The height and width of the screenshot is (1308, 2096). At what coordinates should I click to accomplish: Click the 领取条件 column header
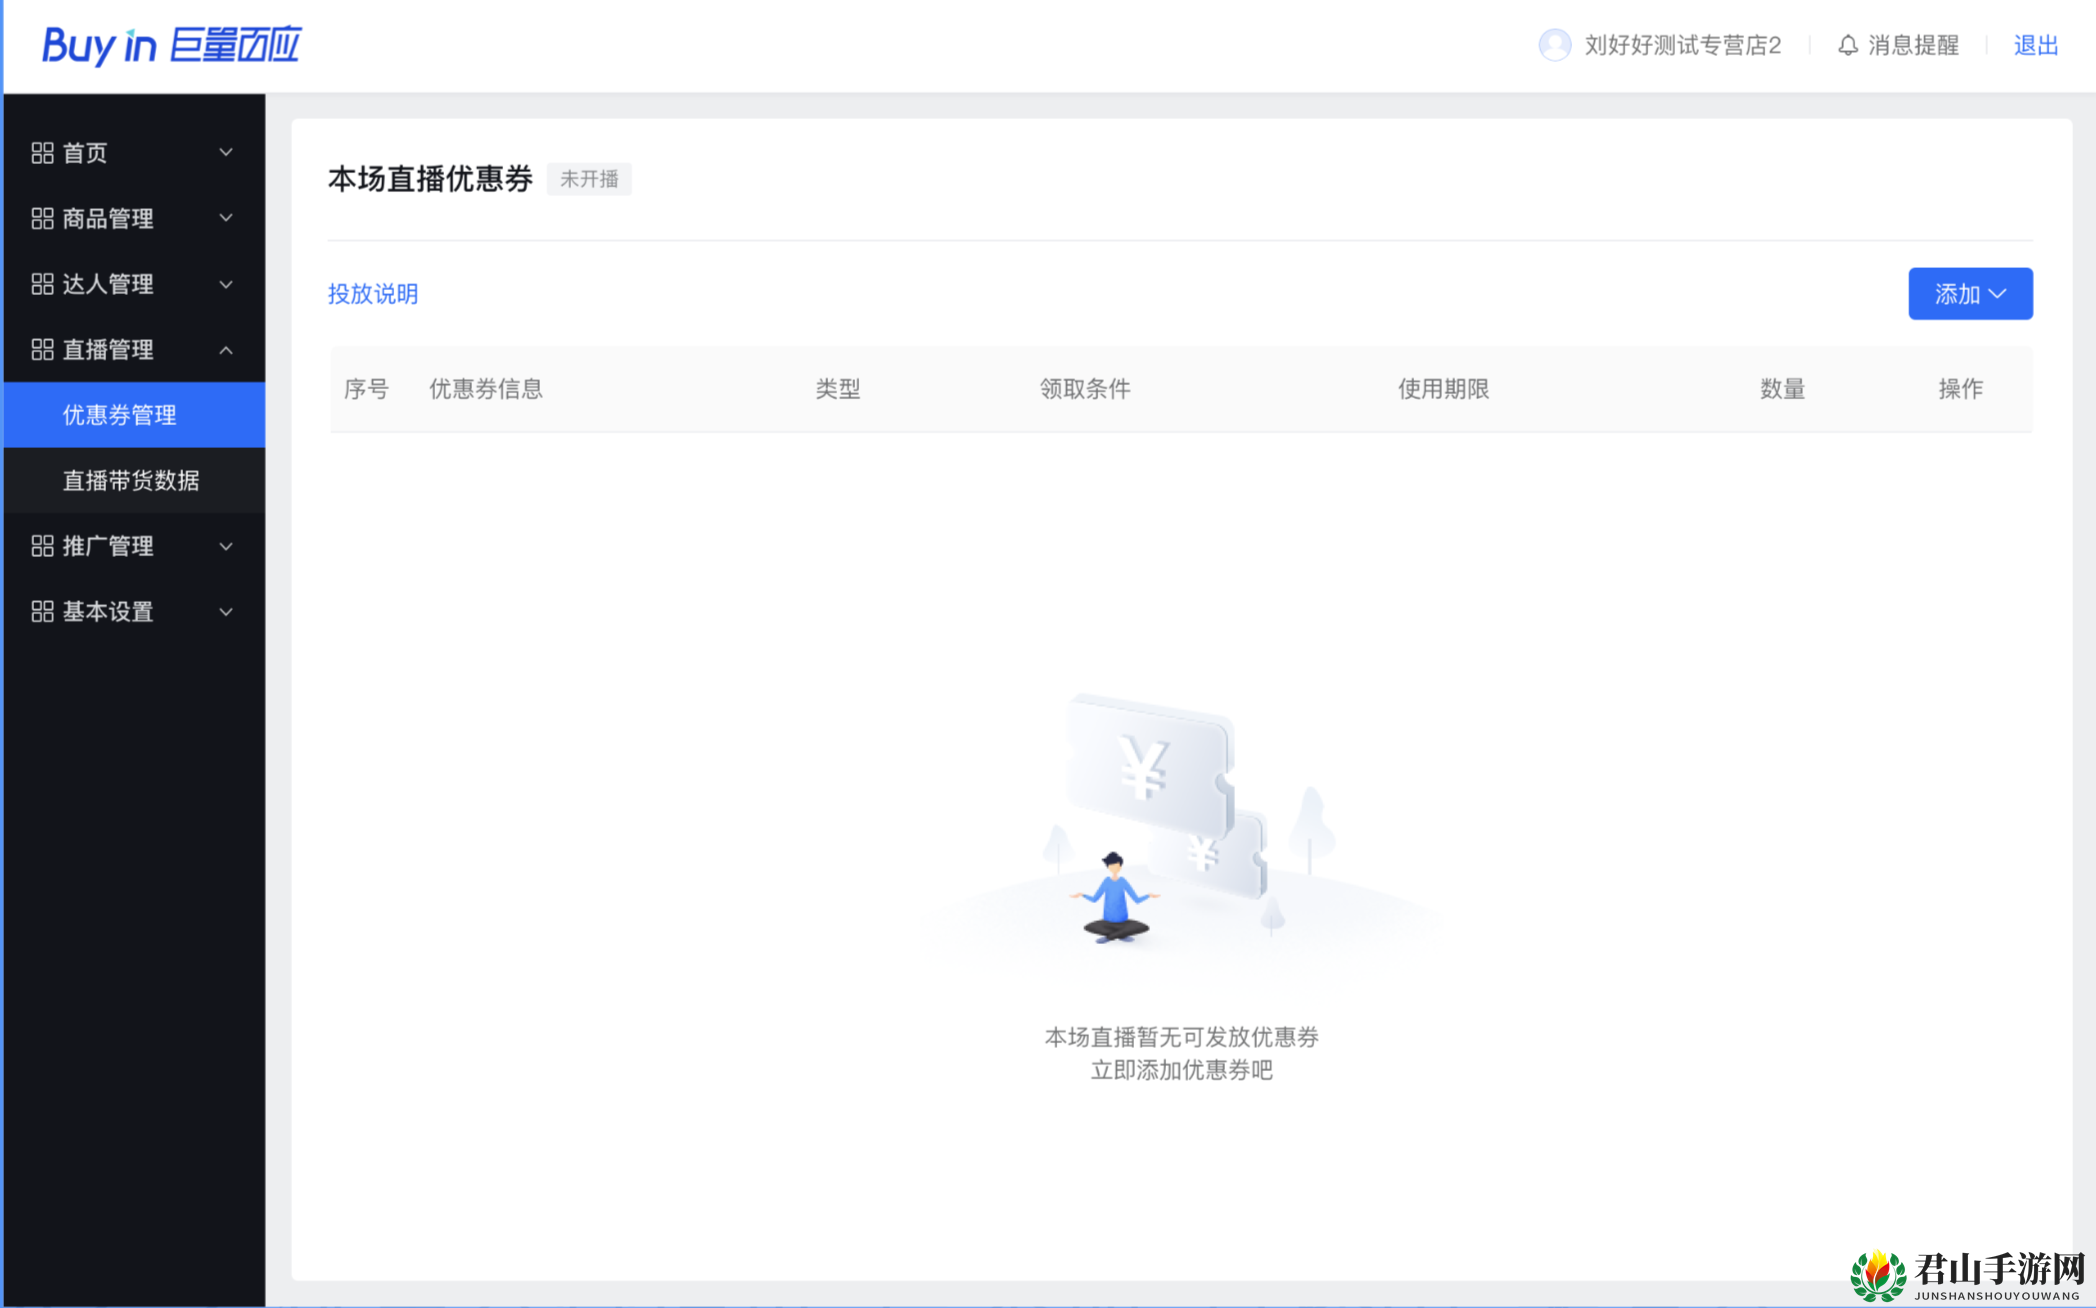click(x=1085, y=389)
